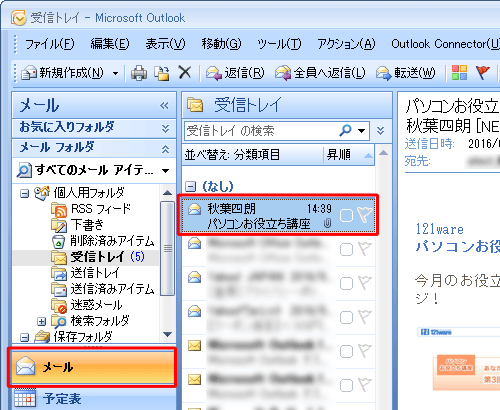The width and height of the screenshot is (500, 410).
Task: Select the 迷惑メール folder
Action: (87, 305)
